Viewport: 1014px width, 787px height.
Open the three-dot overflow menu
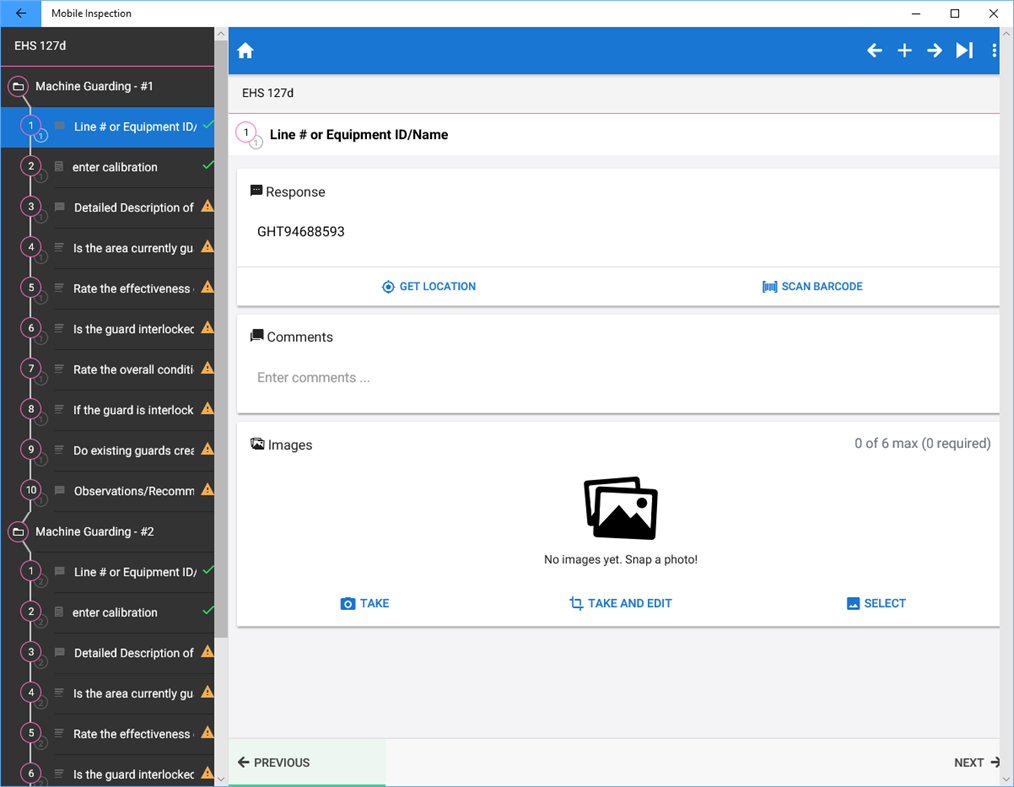993,49
